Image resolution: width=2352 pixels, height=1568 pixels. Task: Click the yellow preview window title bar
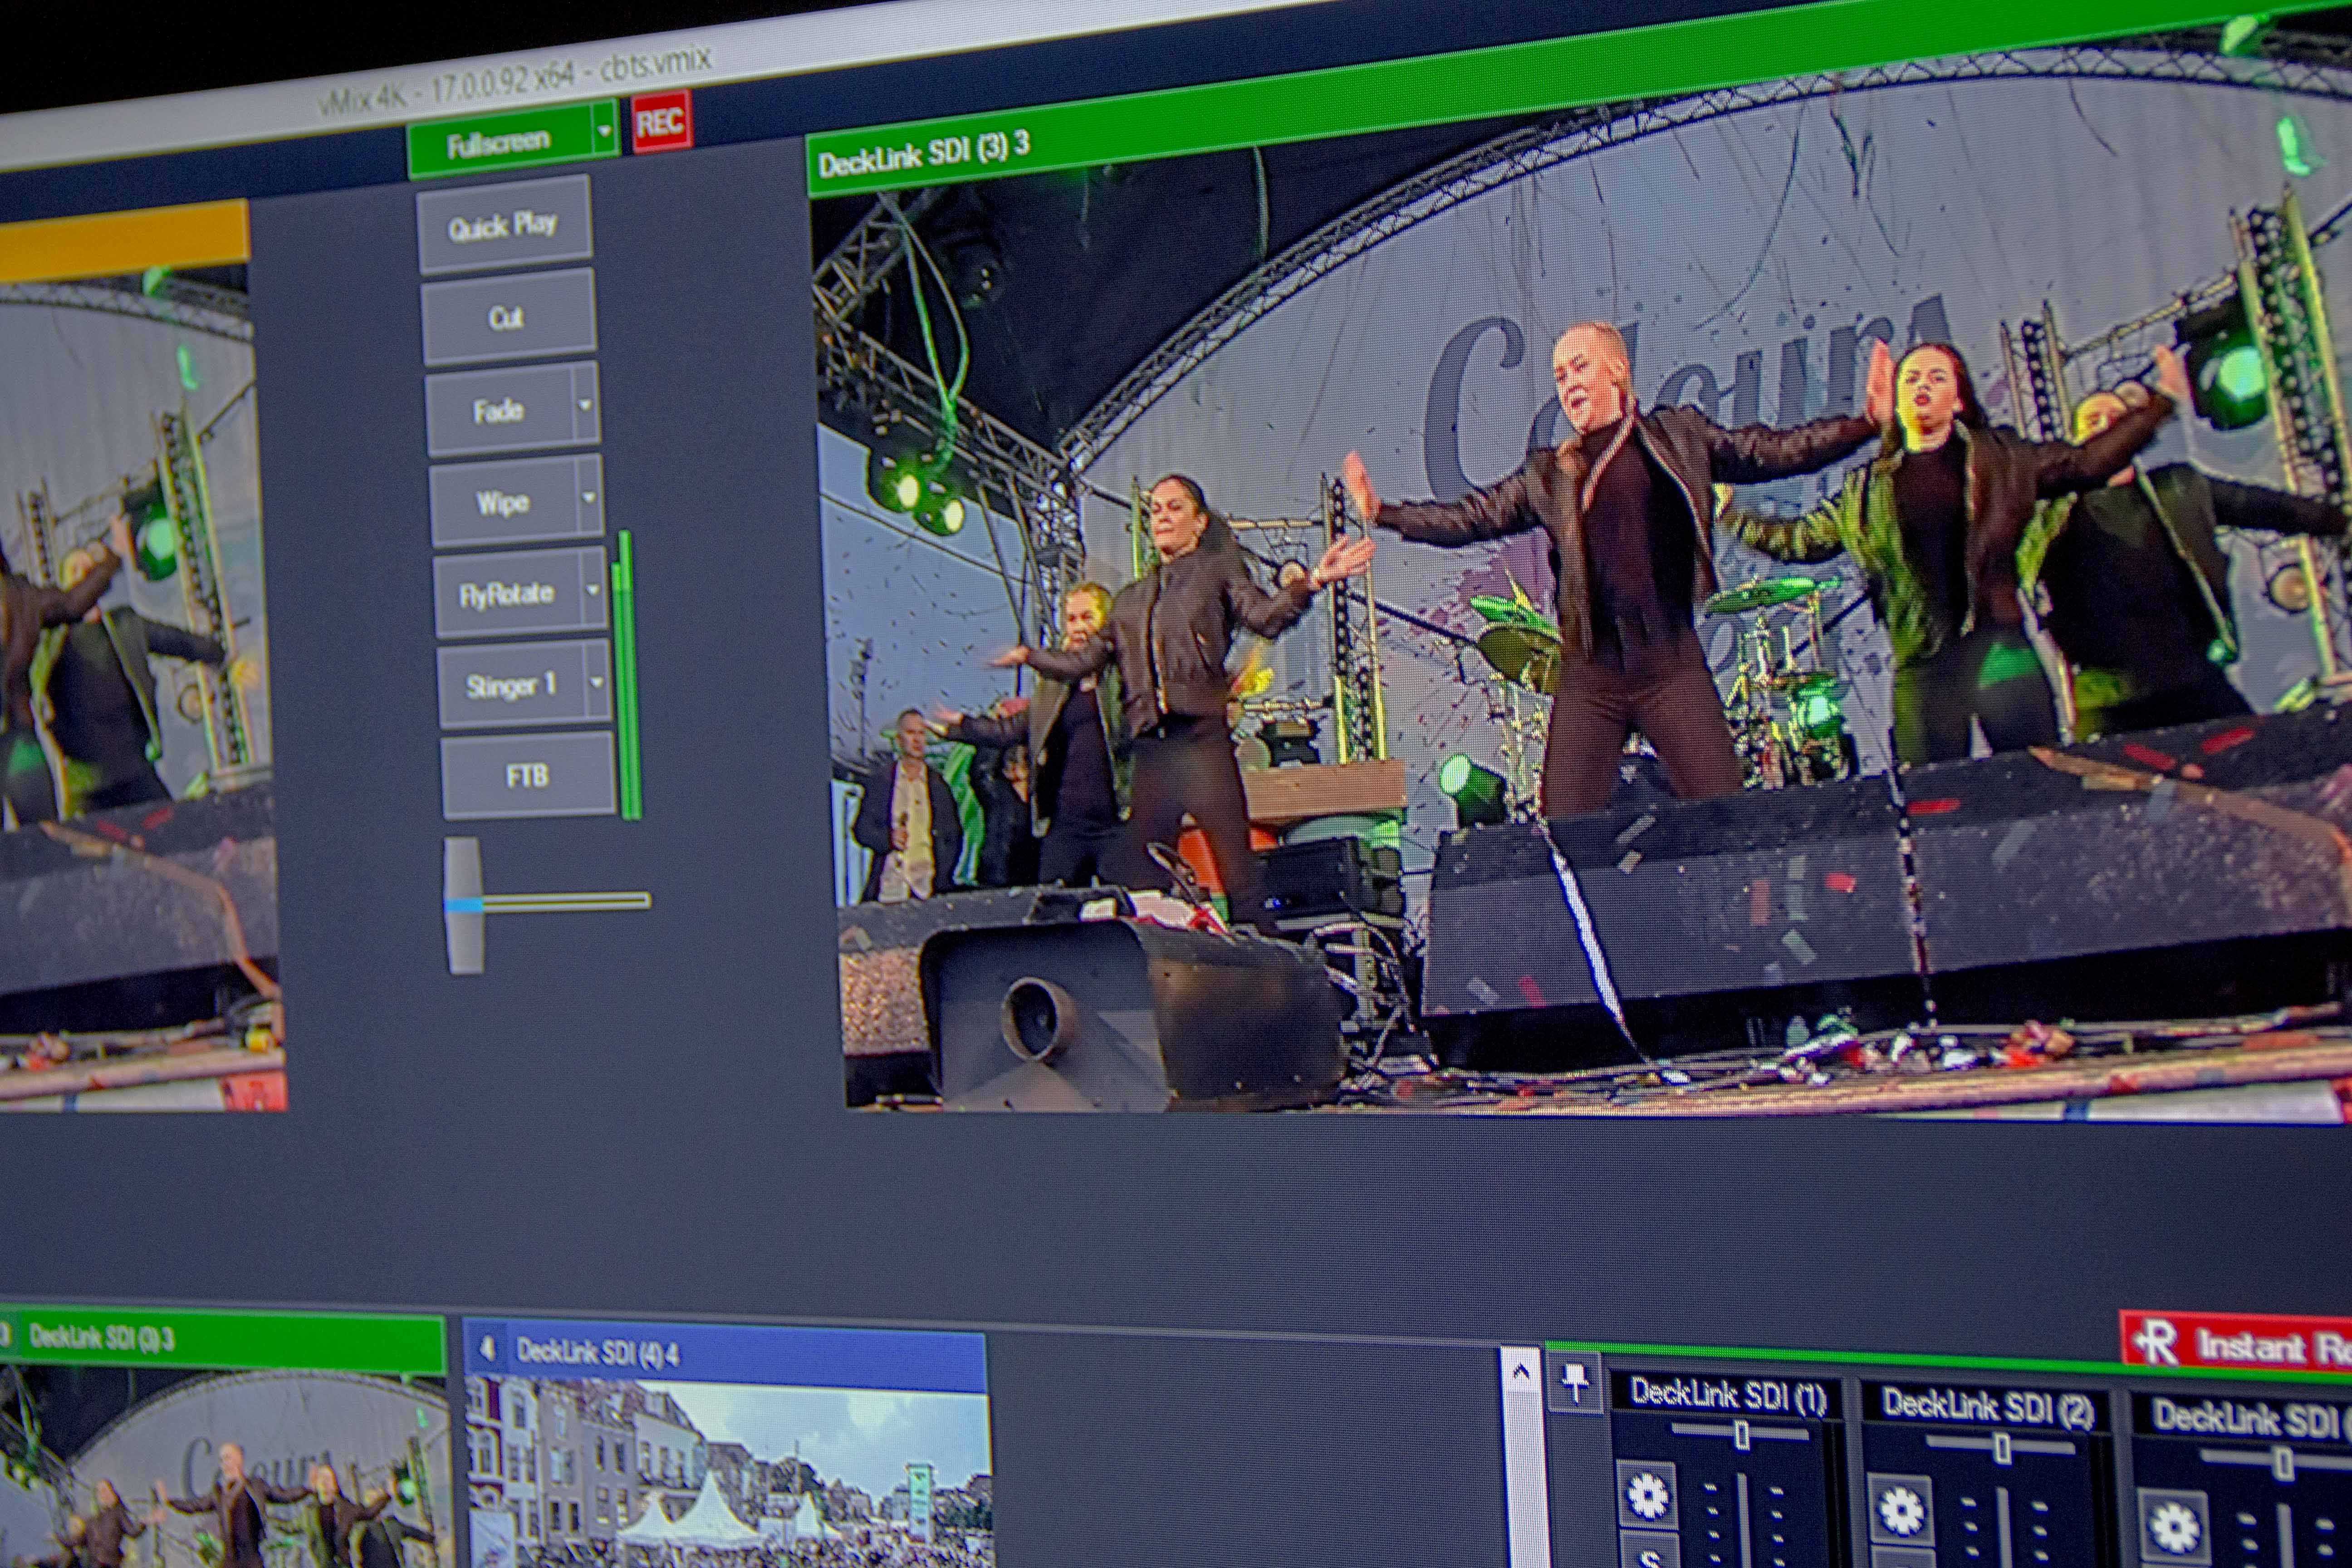coord(123,240)
